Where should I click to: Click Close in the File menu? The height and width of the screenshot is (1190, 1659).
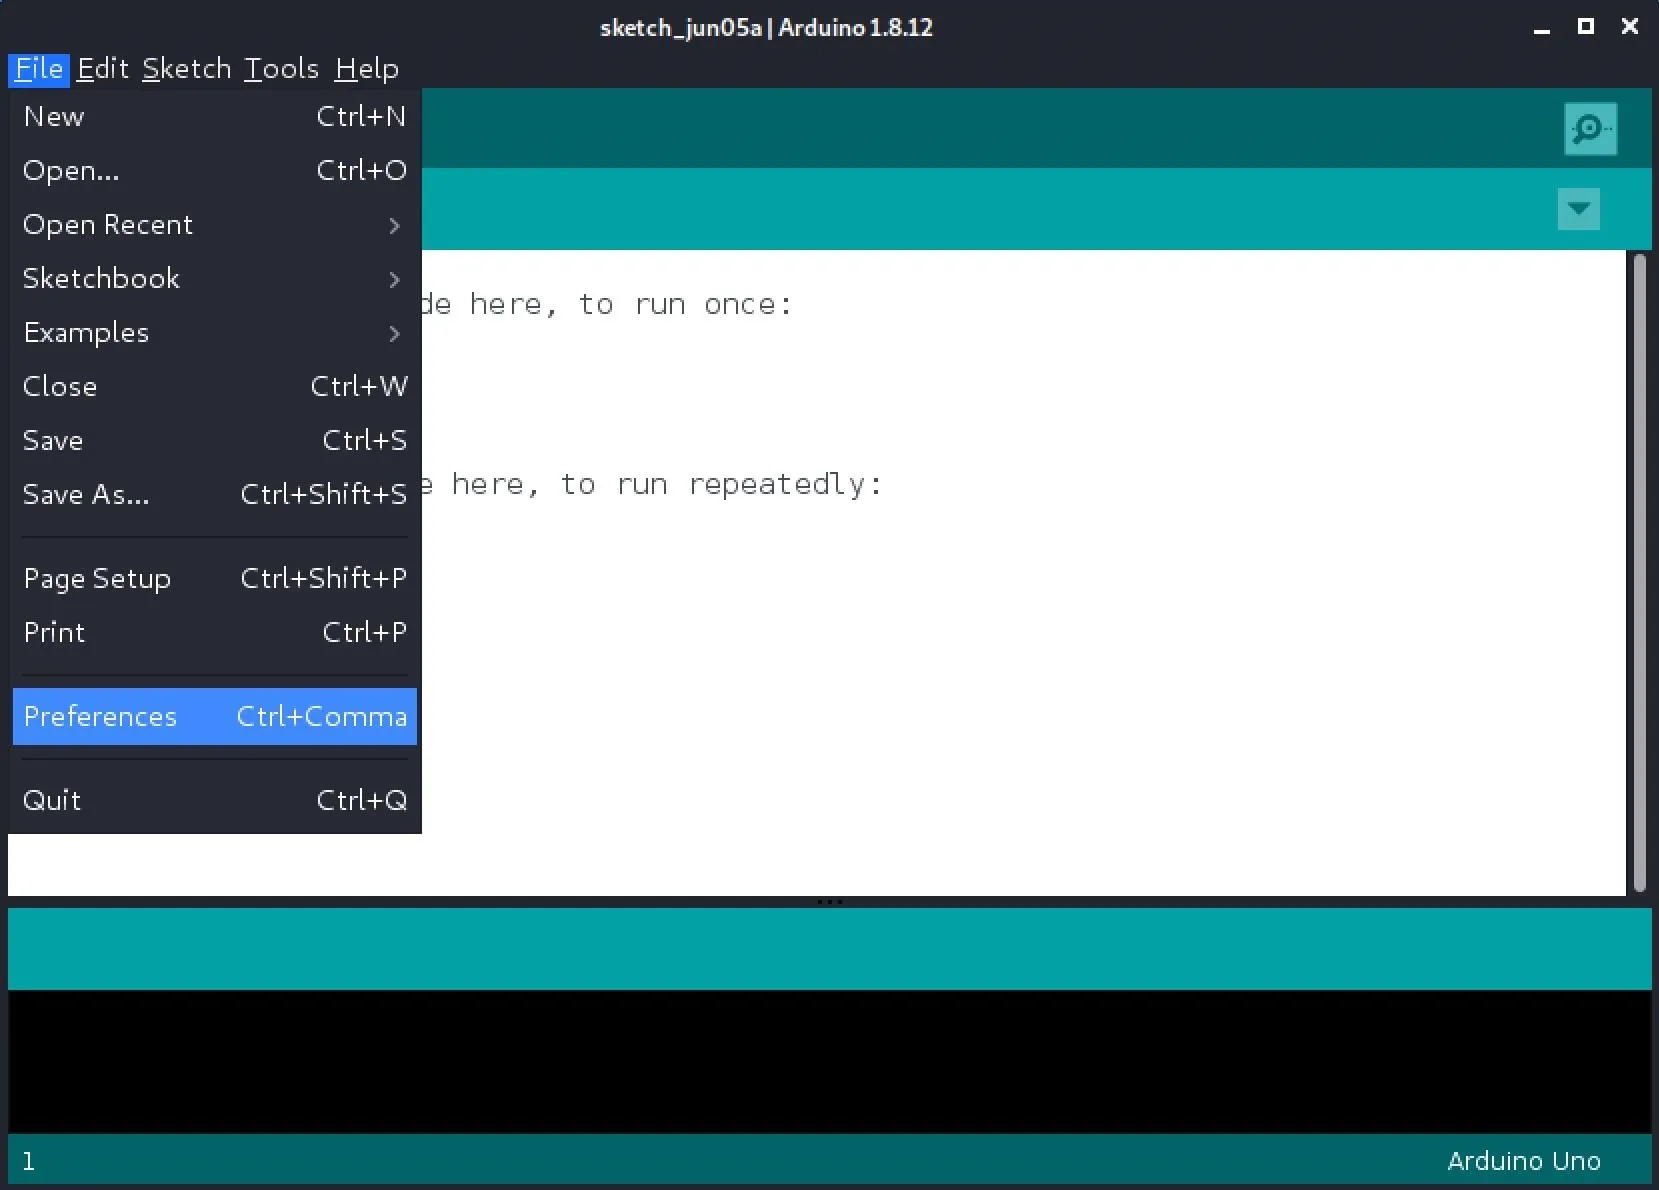[215, 387]
